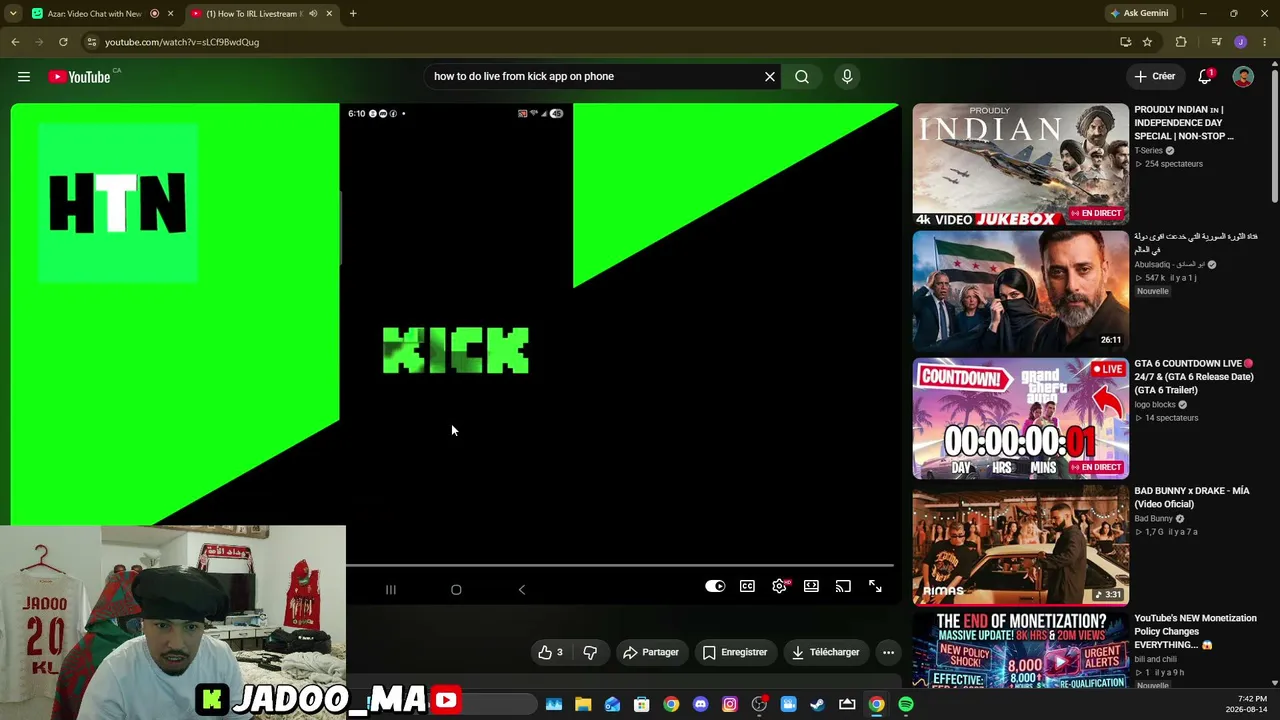1280x720 pixels.
Task: Open Instagram from the taskbar
Action: point(730,704)
